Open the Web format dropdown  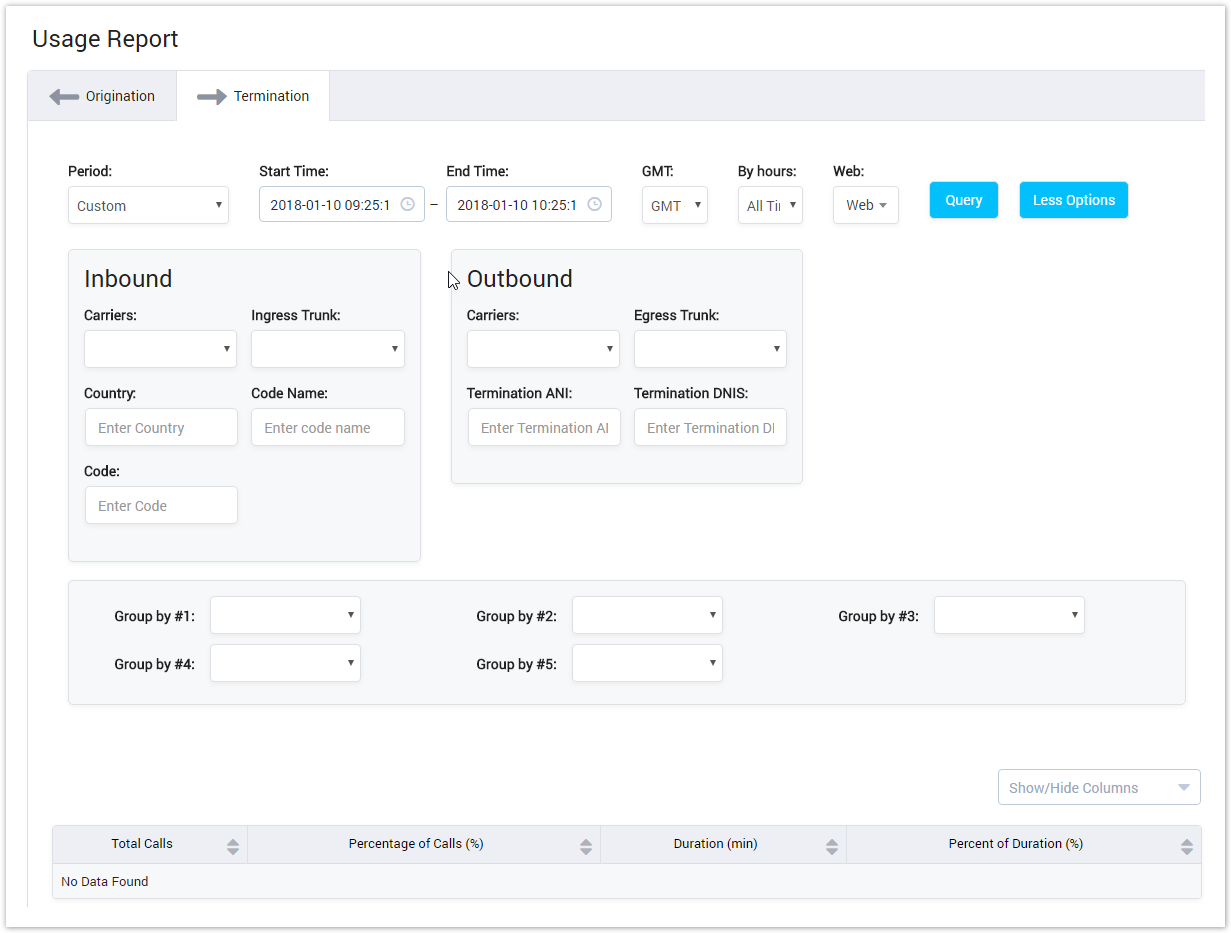click(865, 205)
